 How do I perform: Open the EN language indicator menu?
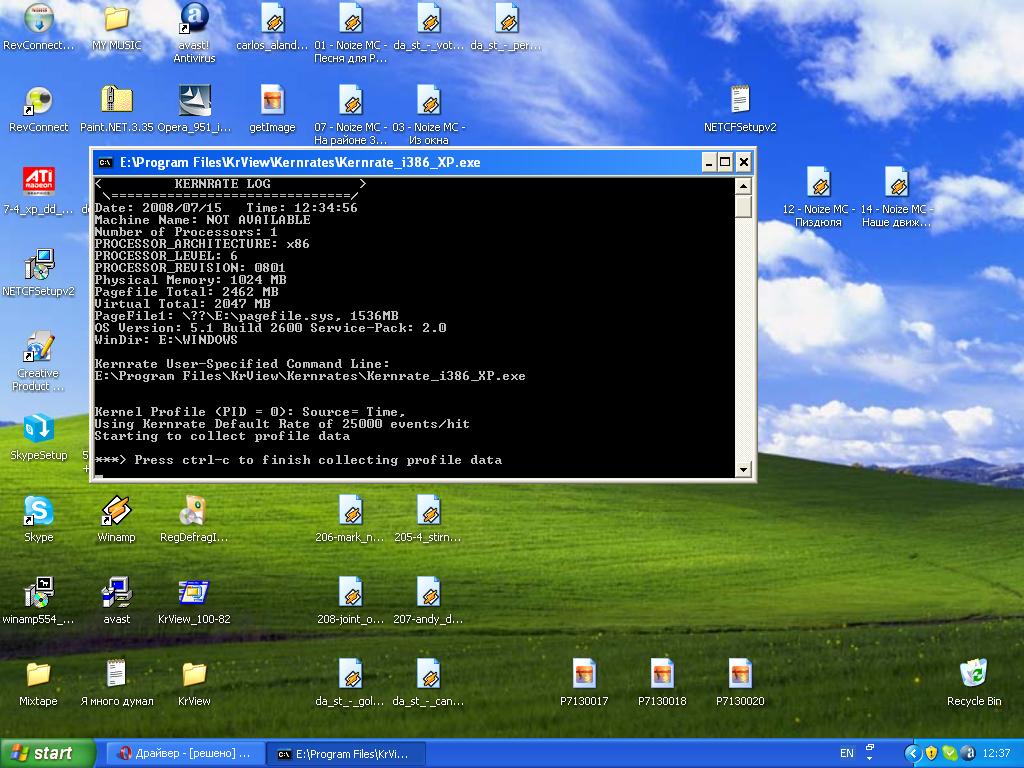[x=846, y=753]
